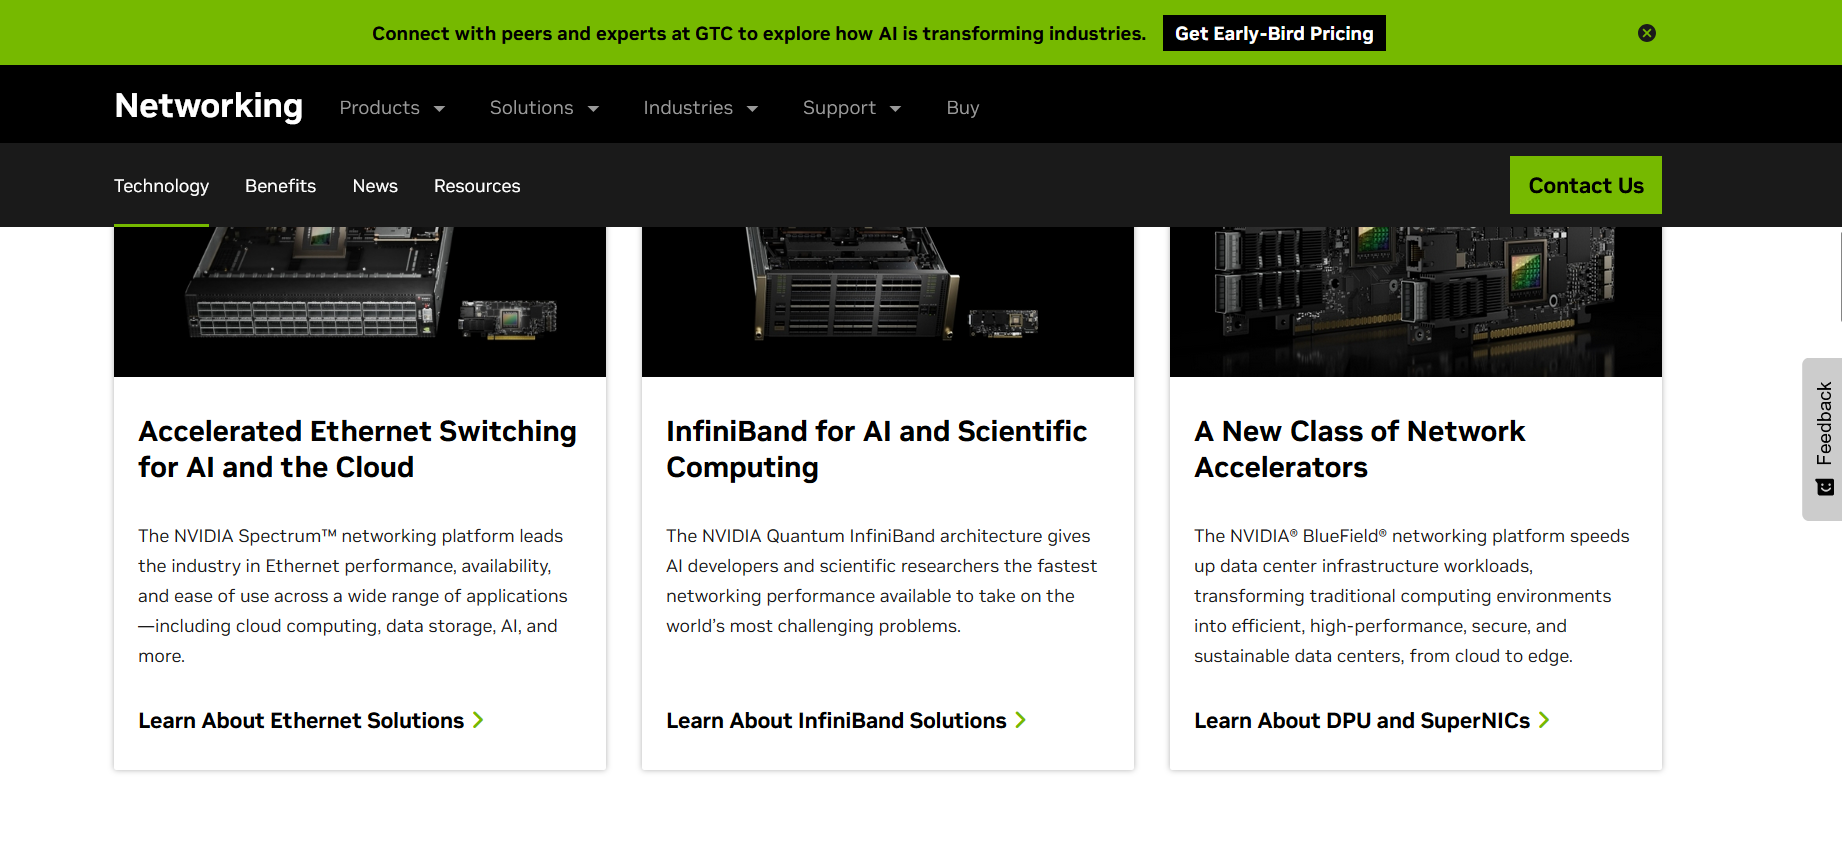Expand the Products dropdown menu
The height and width of the screenshot is (853, 1842).
click(x=392, y=108)
